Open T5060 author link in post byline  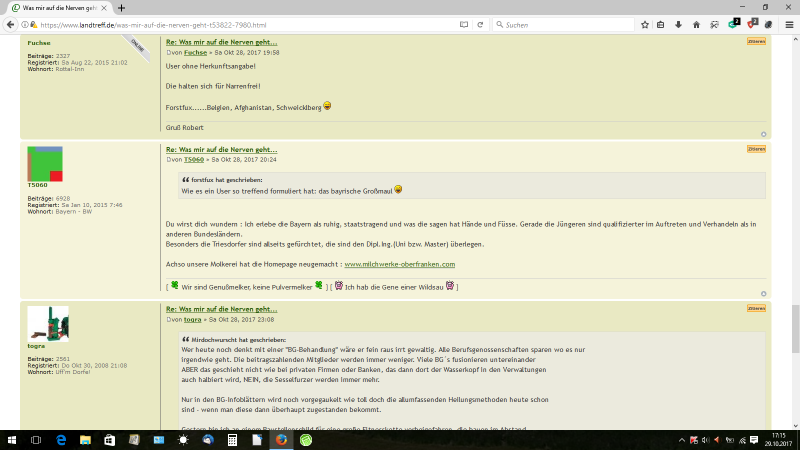pyautogui.click(x=194, y=160)
